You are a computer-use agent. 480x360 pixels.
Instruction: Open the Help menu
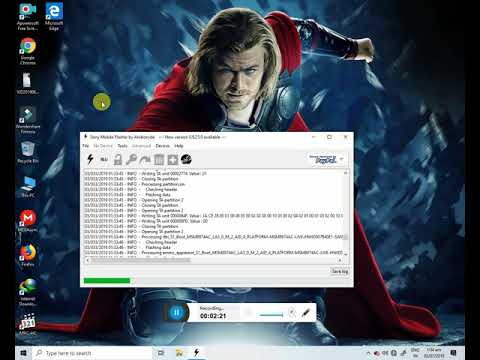(179, 146)
